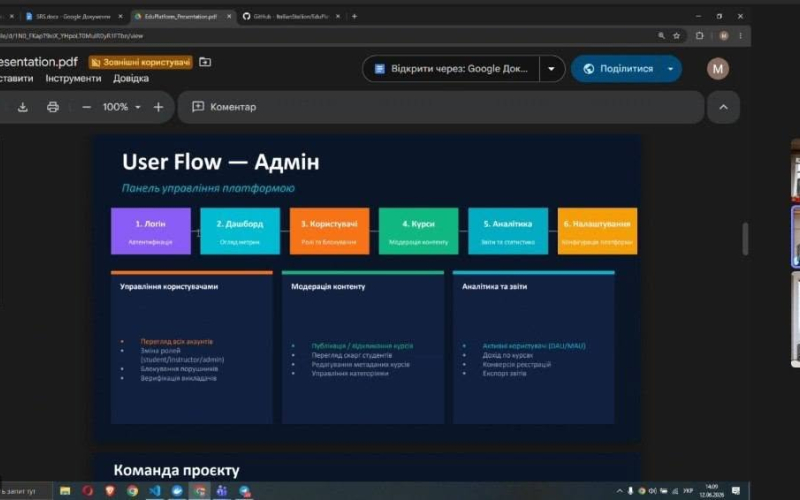Click the Зовнішні користувачі badge
Viewport: 800px width, 500px height.
(141, 62)
